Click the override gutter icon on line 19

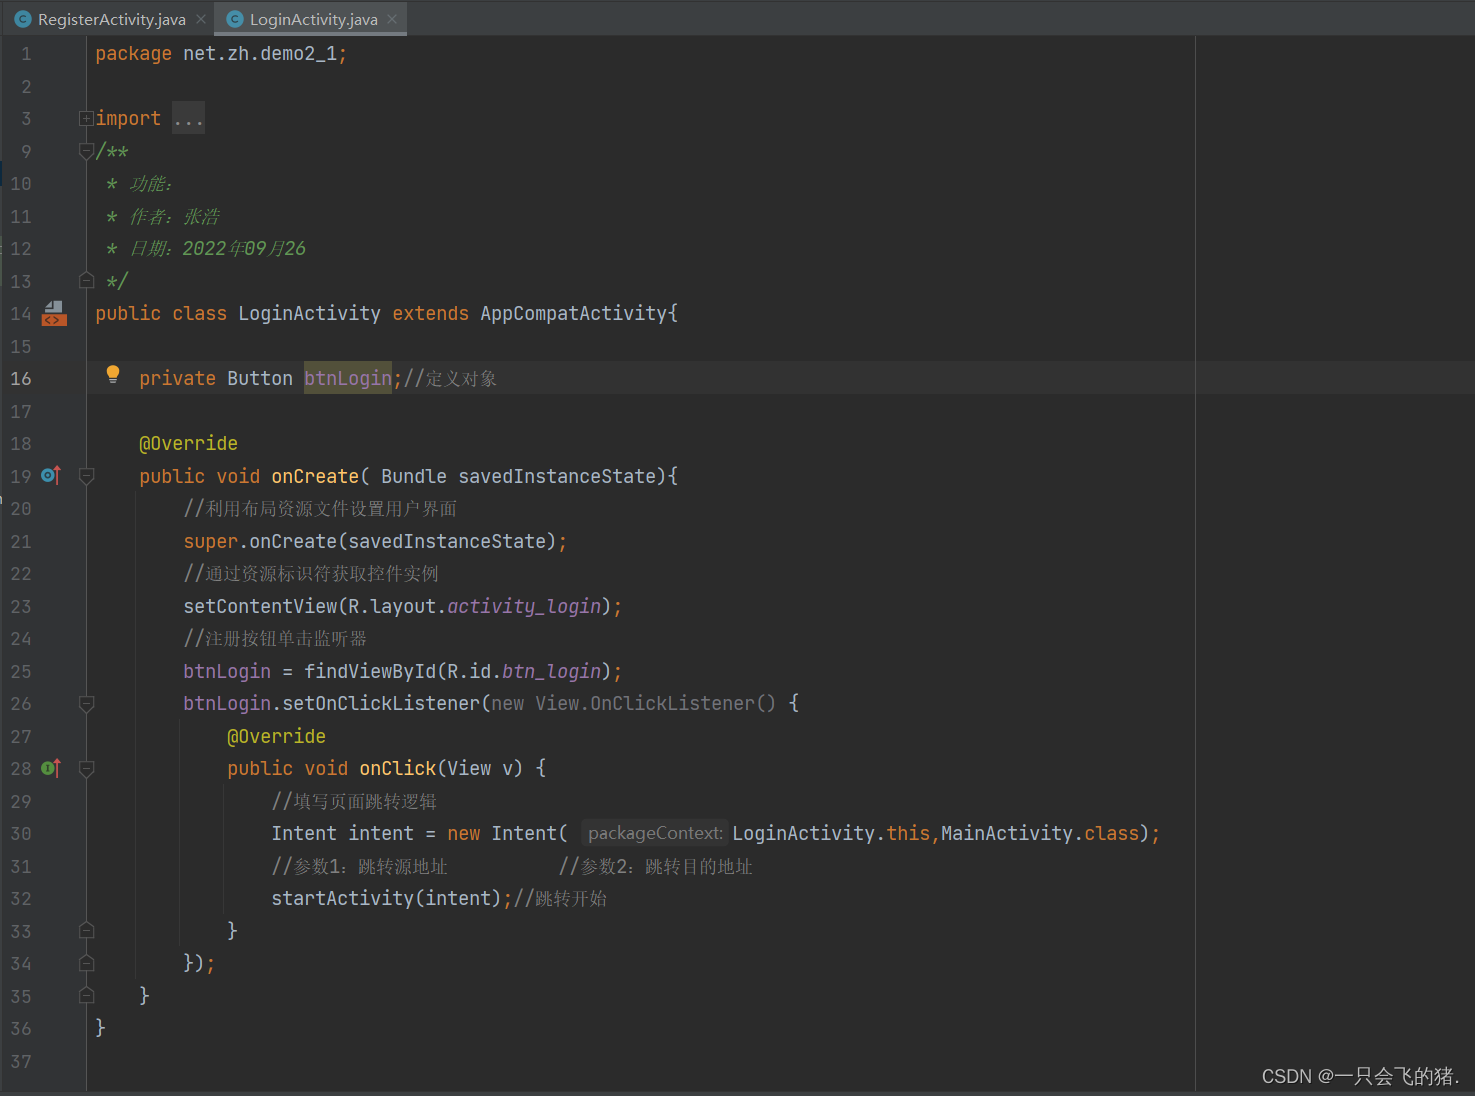[x=51, y=476]
